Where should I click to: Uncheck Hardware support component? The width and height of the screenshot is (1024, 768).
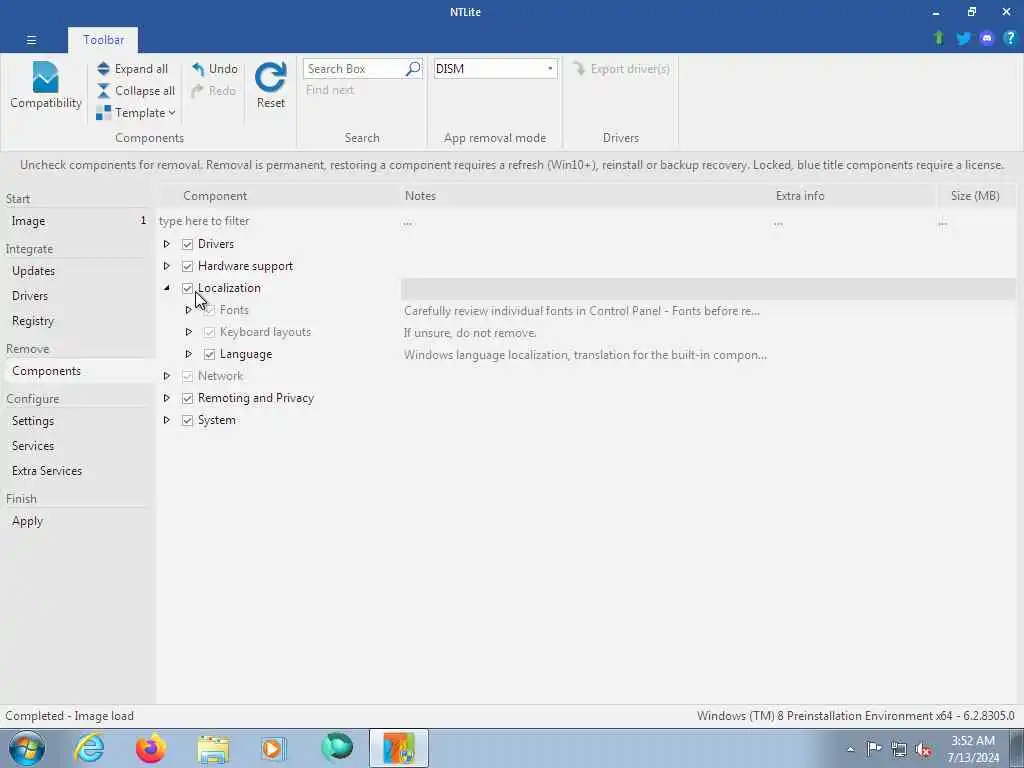coord(187,266)
